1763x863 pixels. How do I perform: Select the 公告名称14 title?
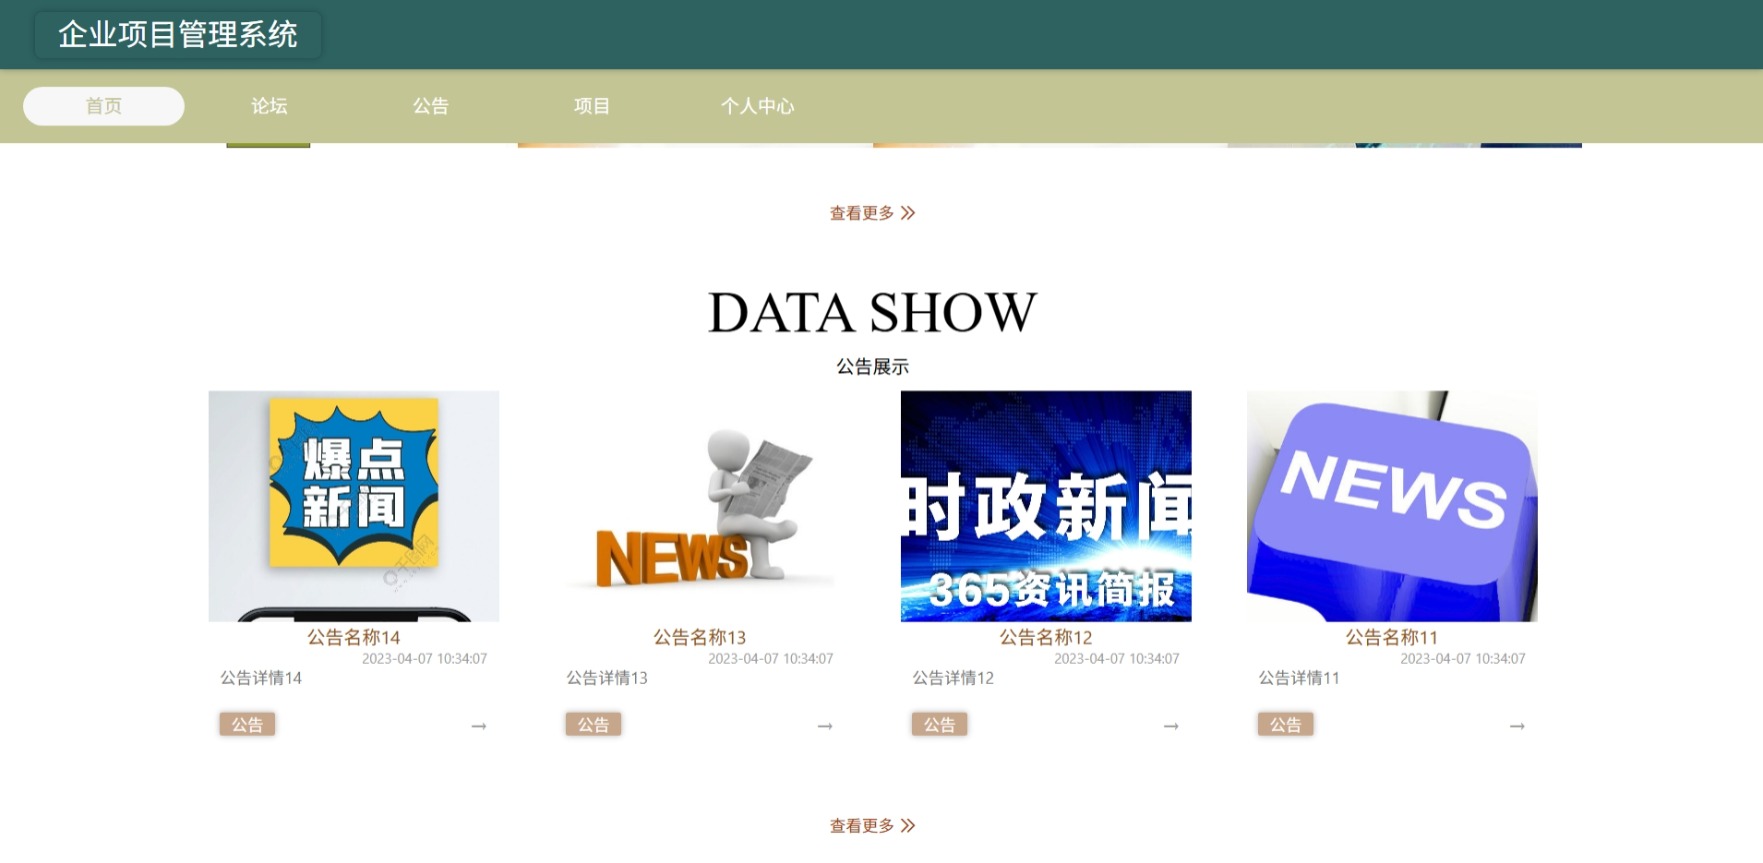tap(354, 637)
